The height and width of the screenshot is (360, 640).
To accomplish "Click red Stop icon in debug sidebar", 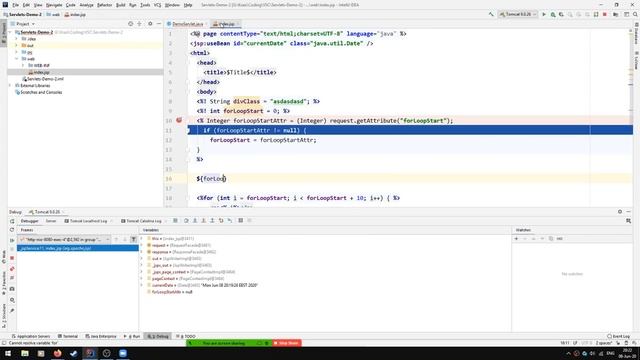I will point(12,258).
